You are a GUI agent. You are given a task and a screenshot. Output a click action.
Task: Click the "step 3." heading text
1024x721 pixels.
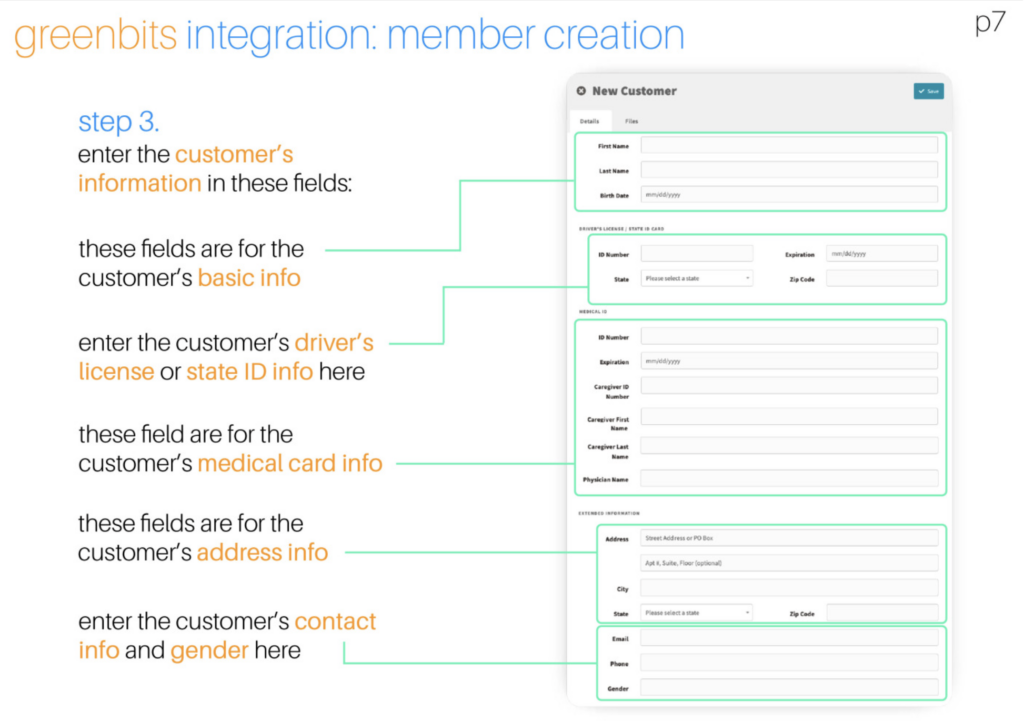point(118,121)
